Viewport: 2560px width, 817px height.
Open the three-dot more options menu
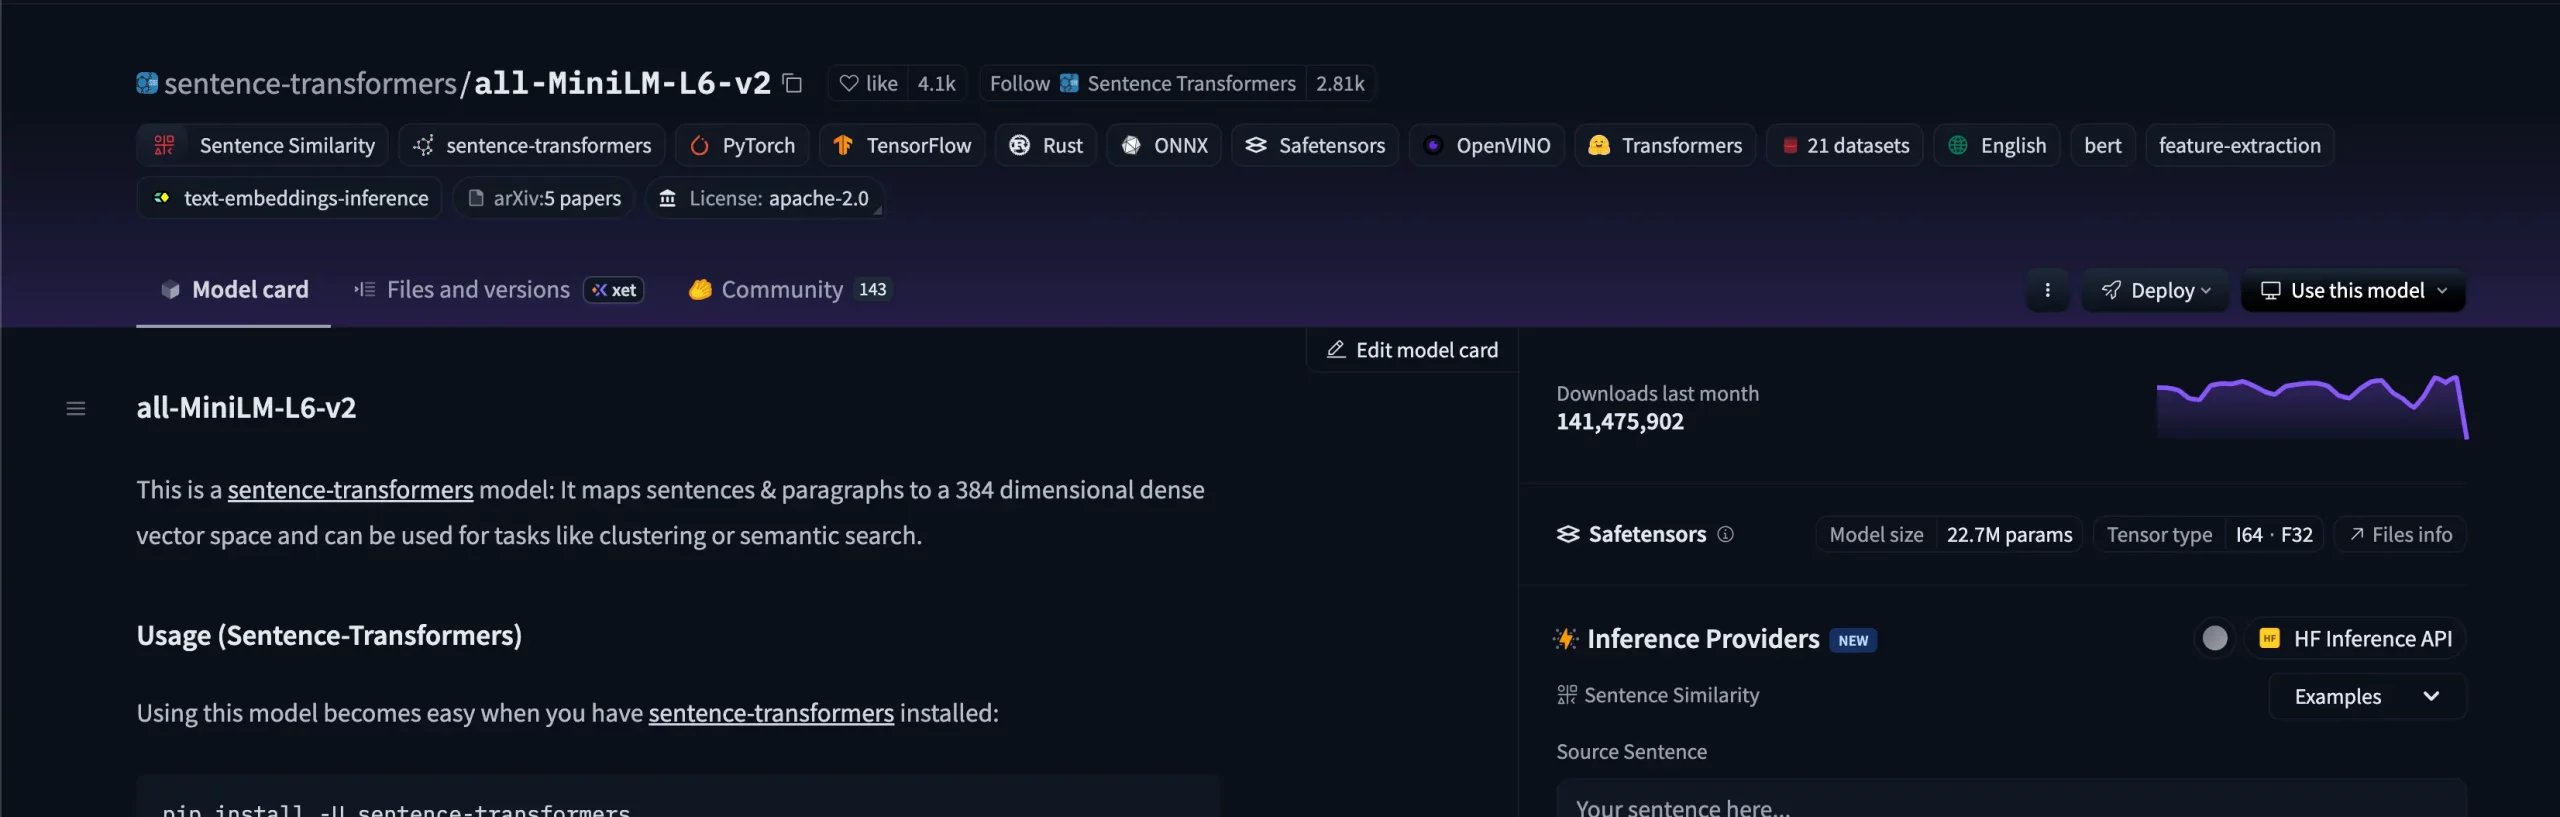coord(2047,290)
